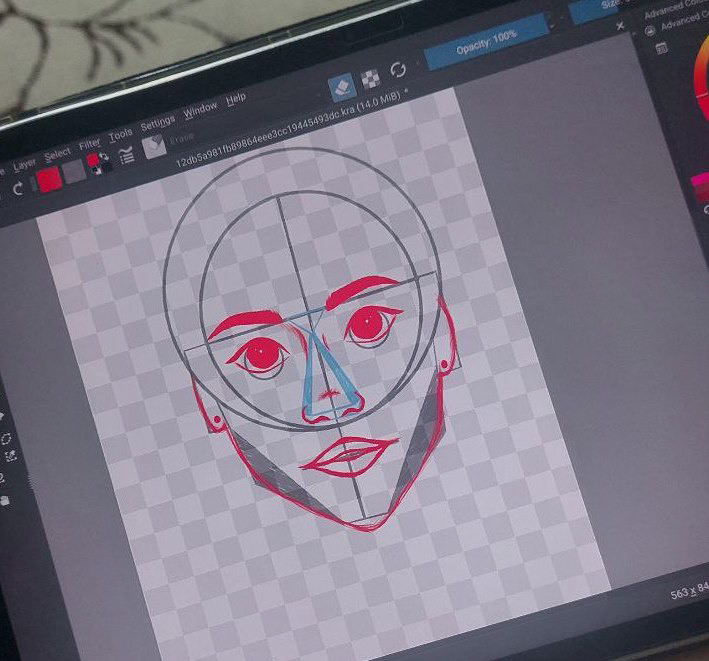Click the reload original preset icon
This screenshot has height=661, width=709.
pyautogui.click(x=398, y=70)
